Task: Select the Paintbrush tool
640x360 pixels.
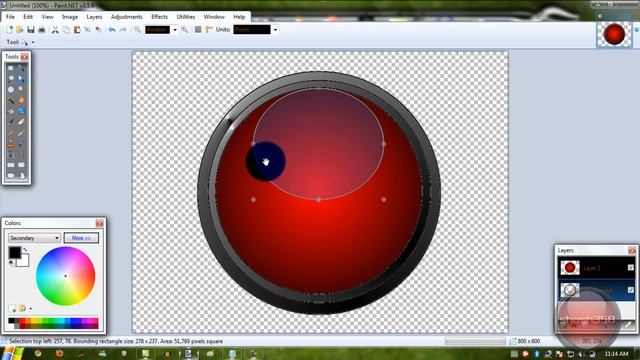Action: pyautogui.click(x=11, y=122)
